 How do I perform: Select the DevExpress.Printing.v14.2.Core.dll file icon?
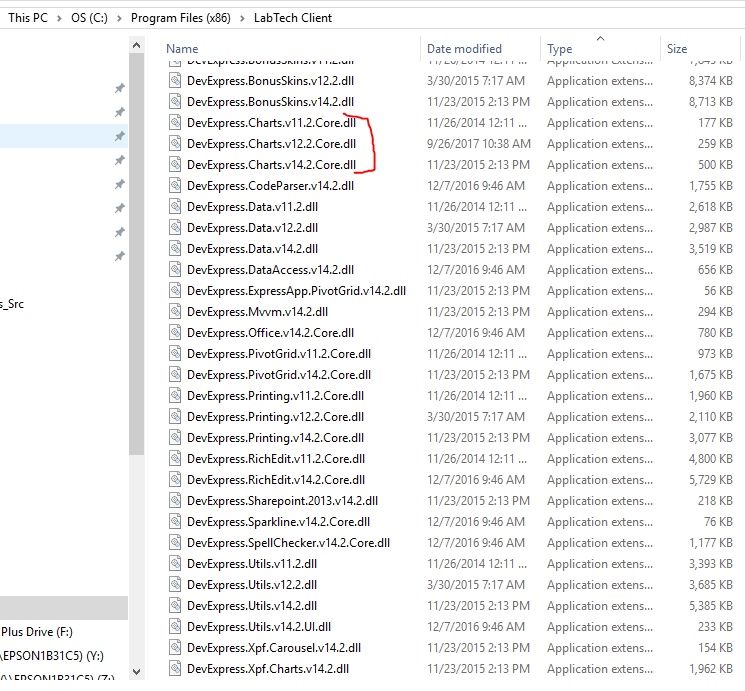[176, 438]
